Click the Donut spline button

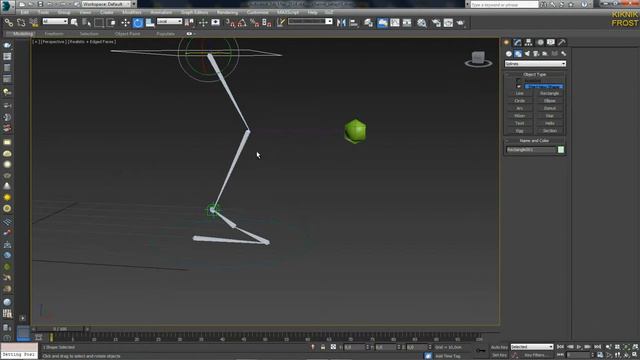click(550, 108)
